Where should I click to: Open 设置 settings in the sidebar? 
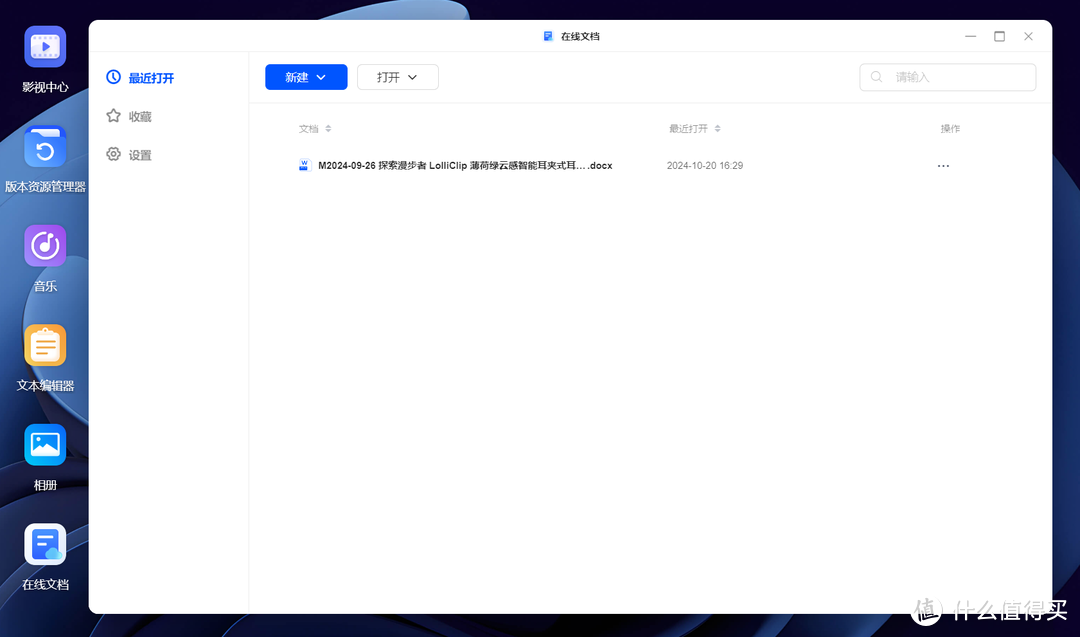[131, 154]
